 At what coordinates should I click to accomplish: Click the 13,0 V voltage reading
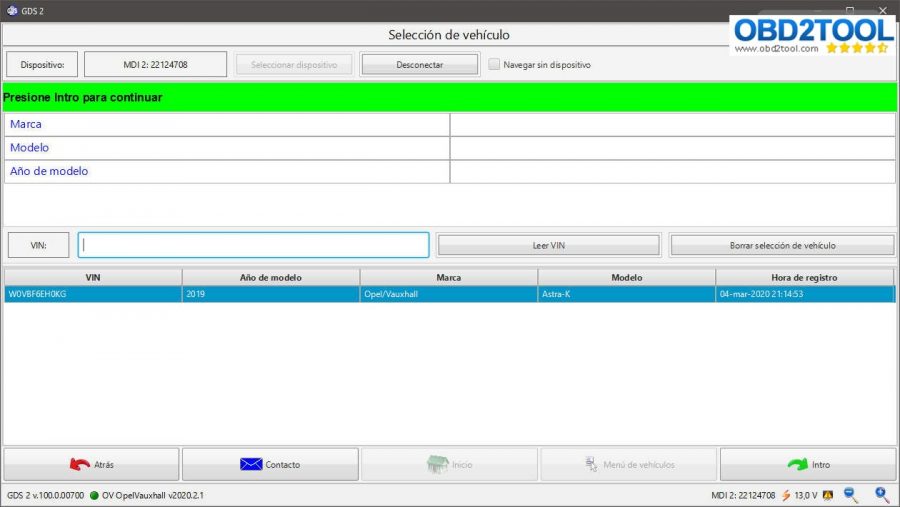806,495
